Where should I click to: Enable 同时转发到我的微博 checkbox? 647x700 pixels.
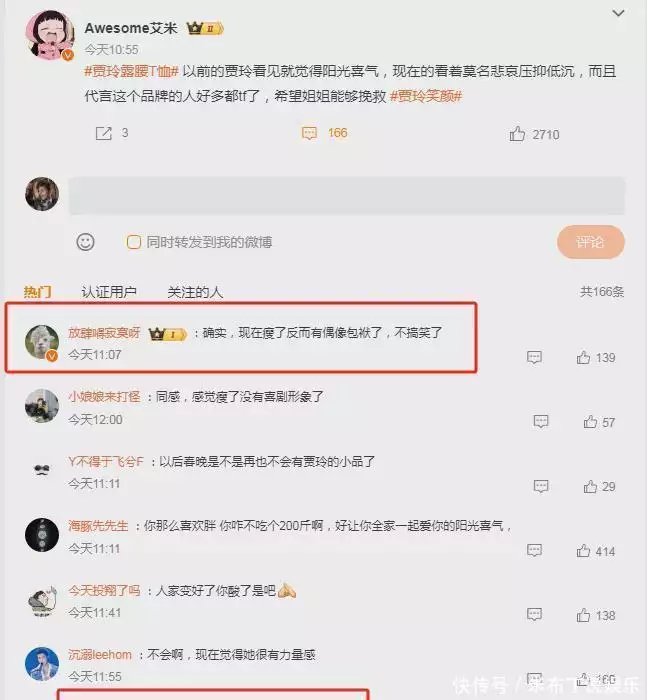point(134,242)
